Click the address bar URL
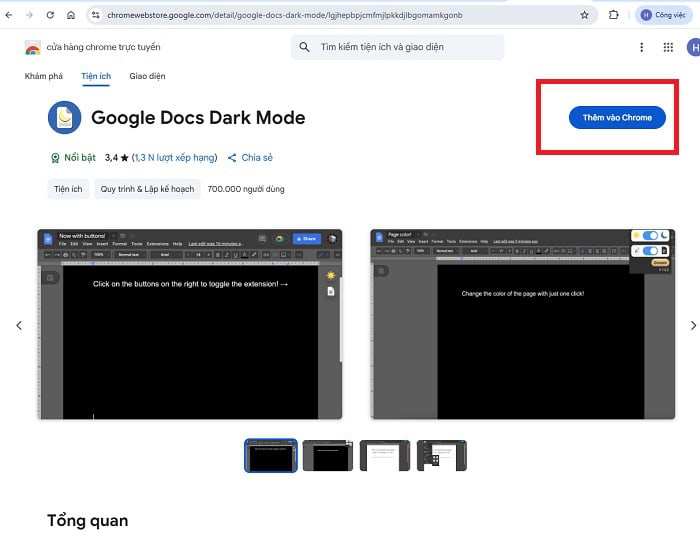The image size is (700, 553). pyautogui.click(x=285, y=15)
